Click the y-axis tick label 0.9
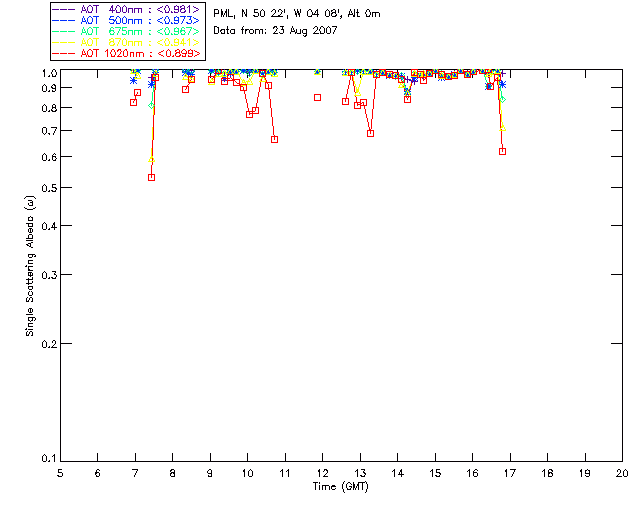The width and height of the screenshot is (640, 512). coord(49,88)
